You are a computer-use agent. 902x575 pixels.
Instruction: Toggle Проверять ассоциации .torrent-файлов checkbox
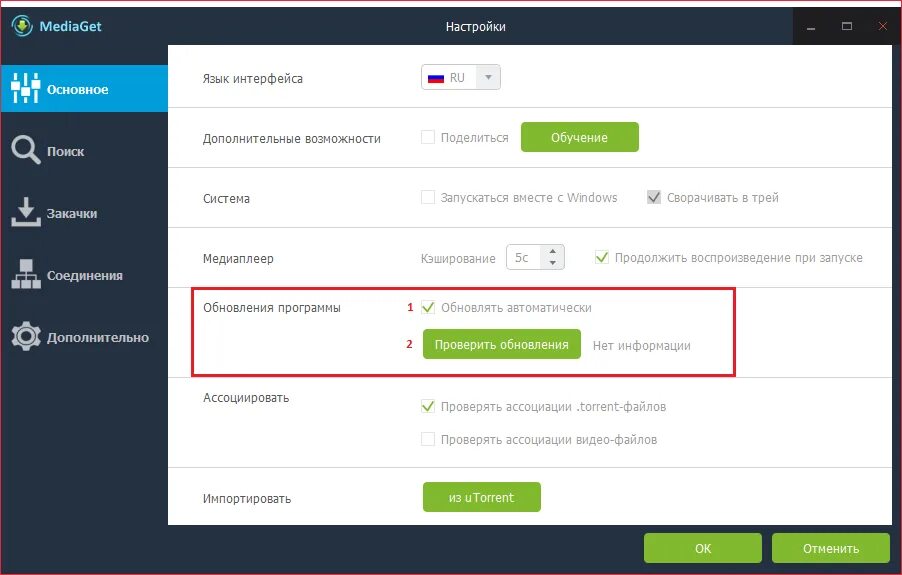click(427, 406)
